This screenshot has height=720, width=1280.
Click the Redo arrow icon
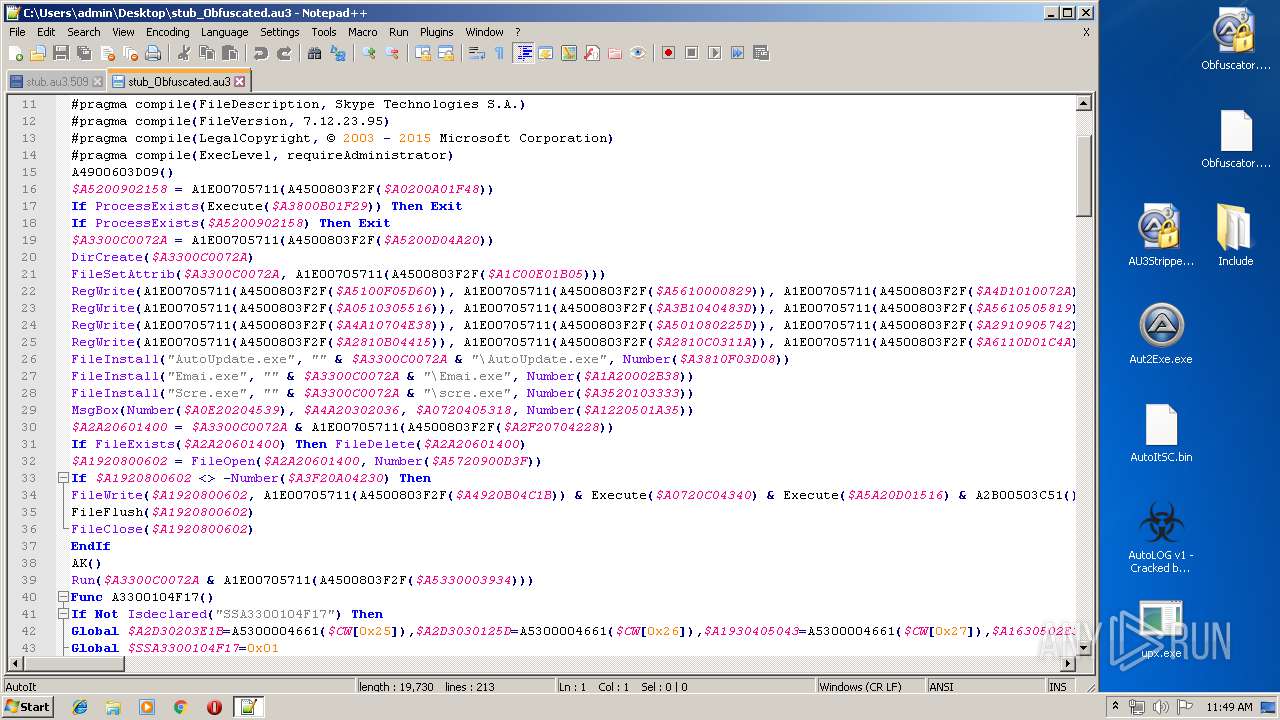coord(283,53)
